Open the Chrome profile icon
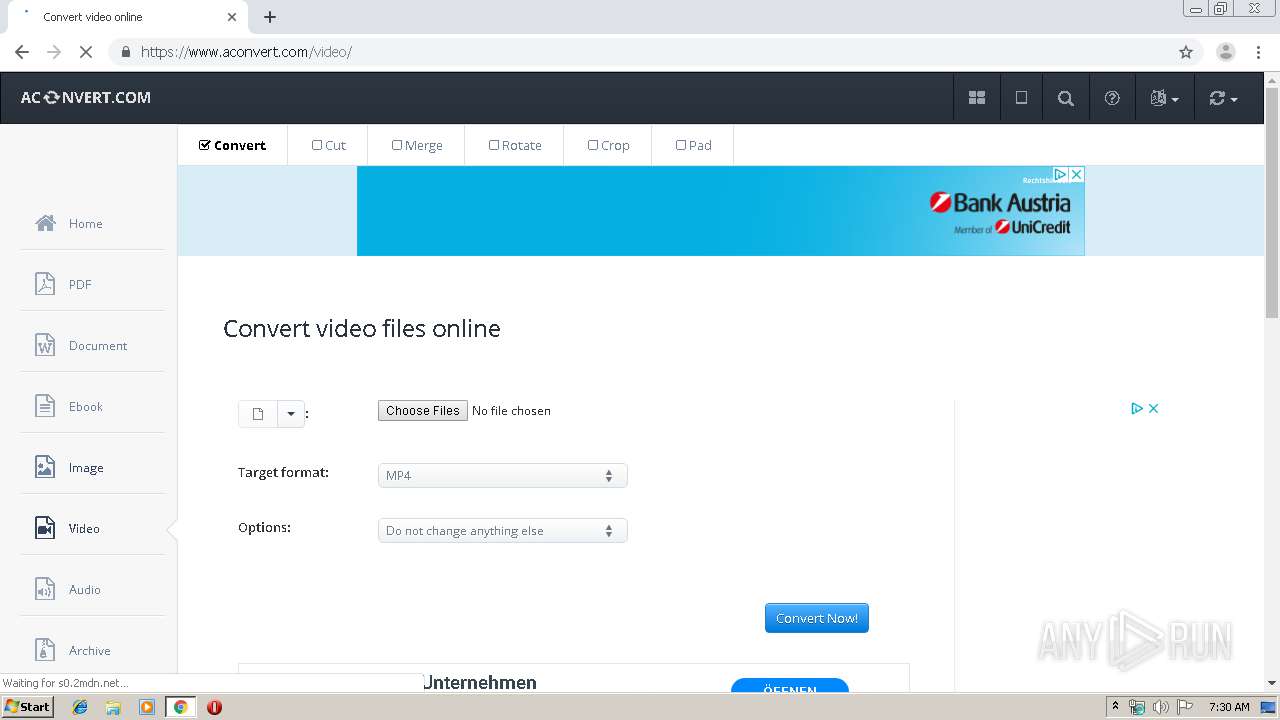 click(x=1225, y=52)
